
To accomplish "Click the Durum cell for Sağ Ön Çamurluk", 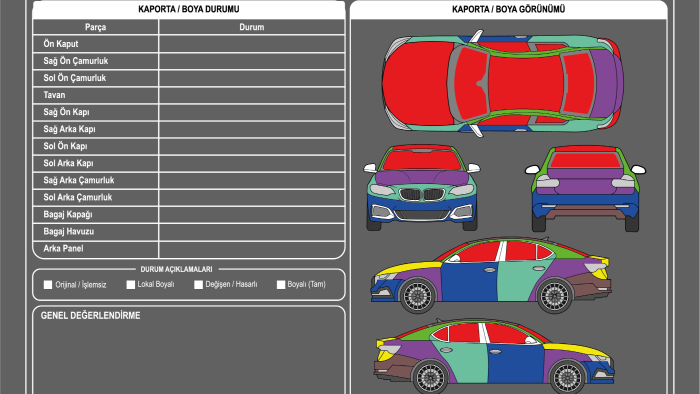I will (252, 61).
